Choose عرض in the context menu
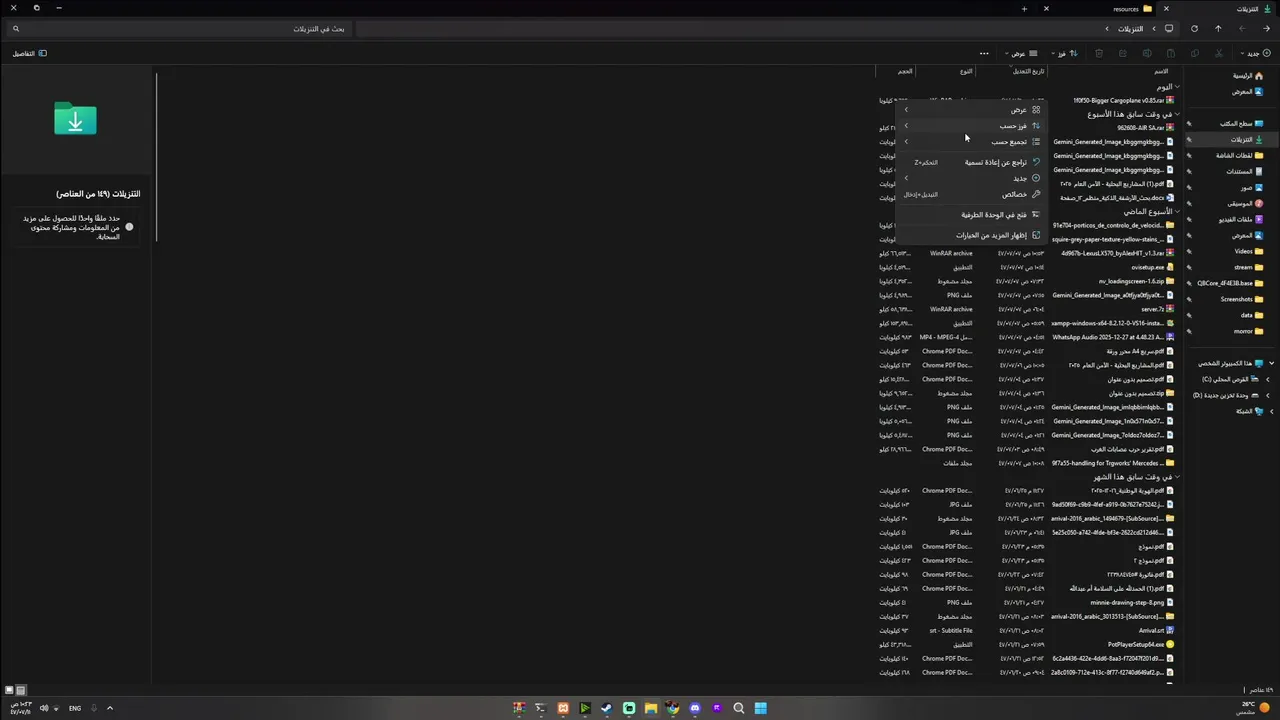Viewport: 1280px width, 720px height. tap(972, 110)
